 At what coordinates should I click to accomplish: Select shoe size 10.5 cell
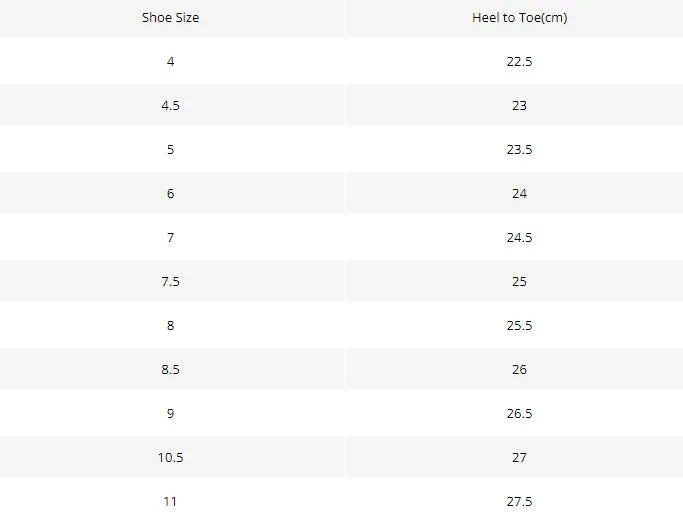tap(170, 458)
